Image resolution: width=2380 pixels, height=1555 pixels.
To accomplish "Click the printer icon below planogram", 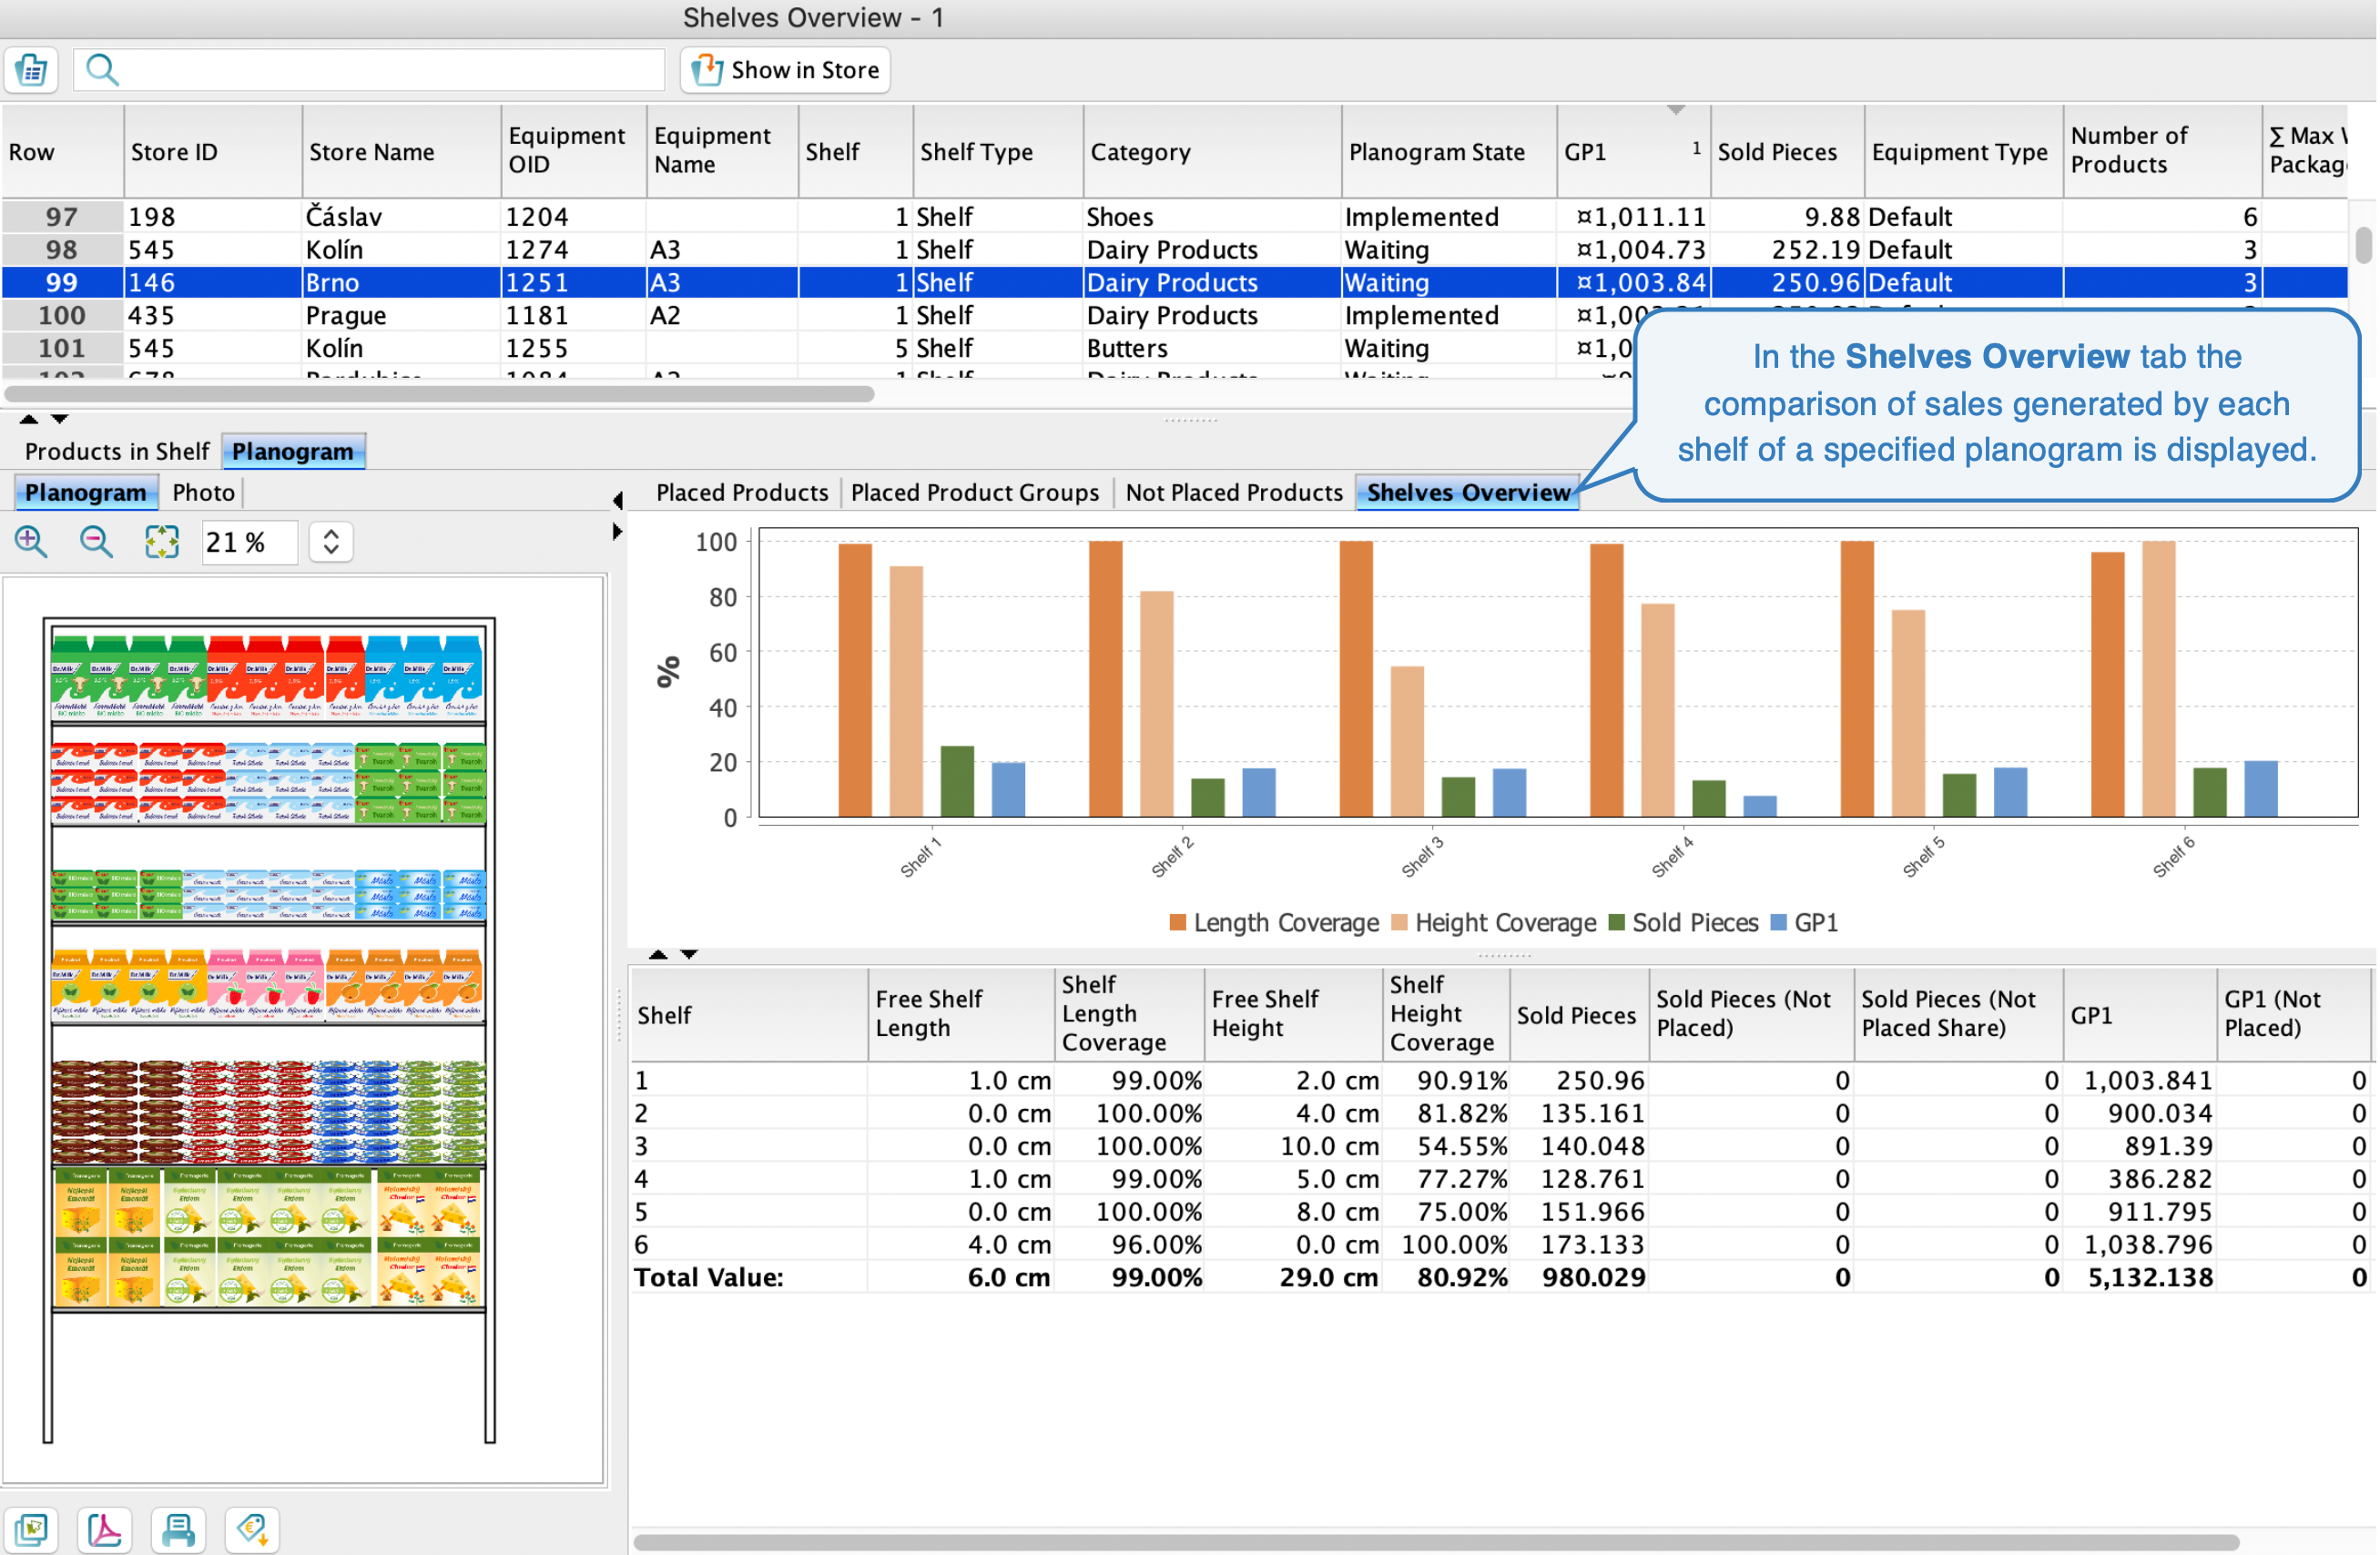I will pos(178,1528).
